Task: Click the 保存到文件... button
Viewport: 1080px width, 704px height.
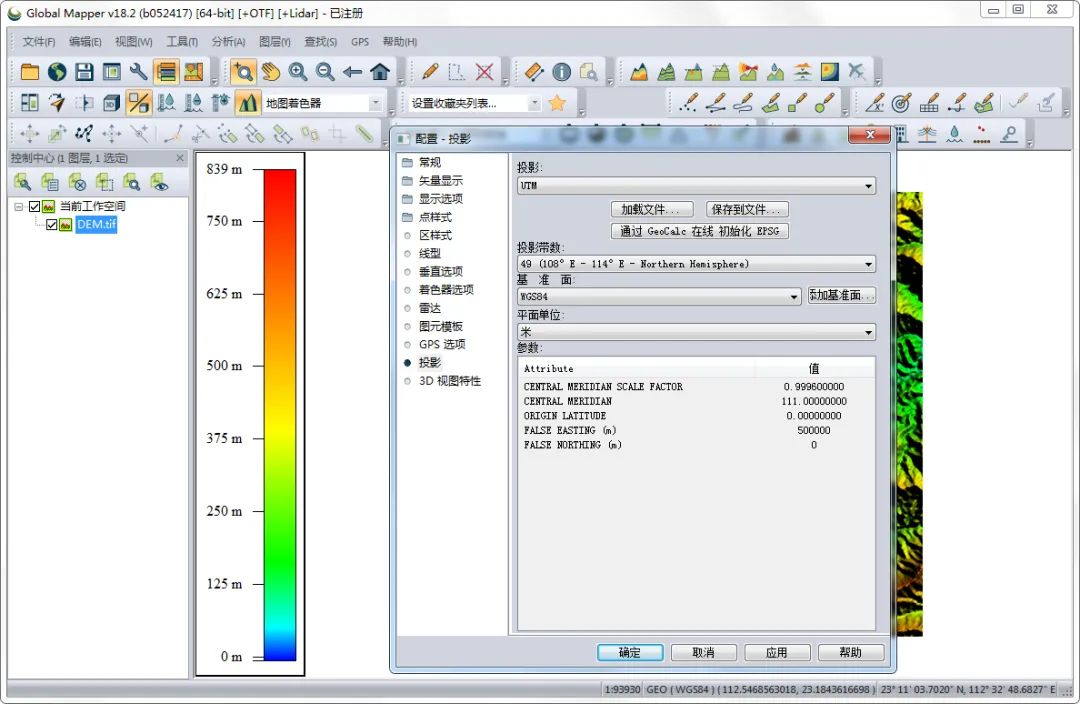Action: point(747,209)
